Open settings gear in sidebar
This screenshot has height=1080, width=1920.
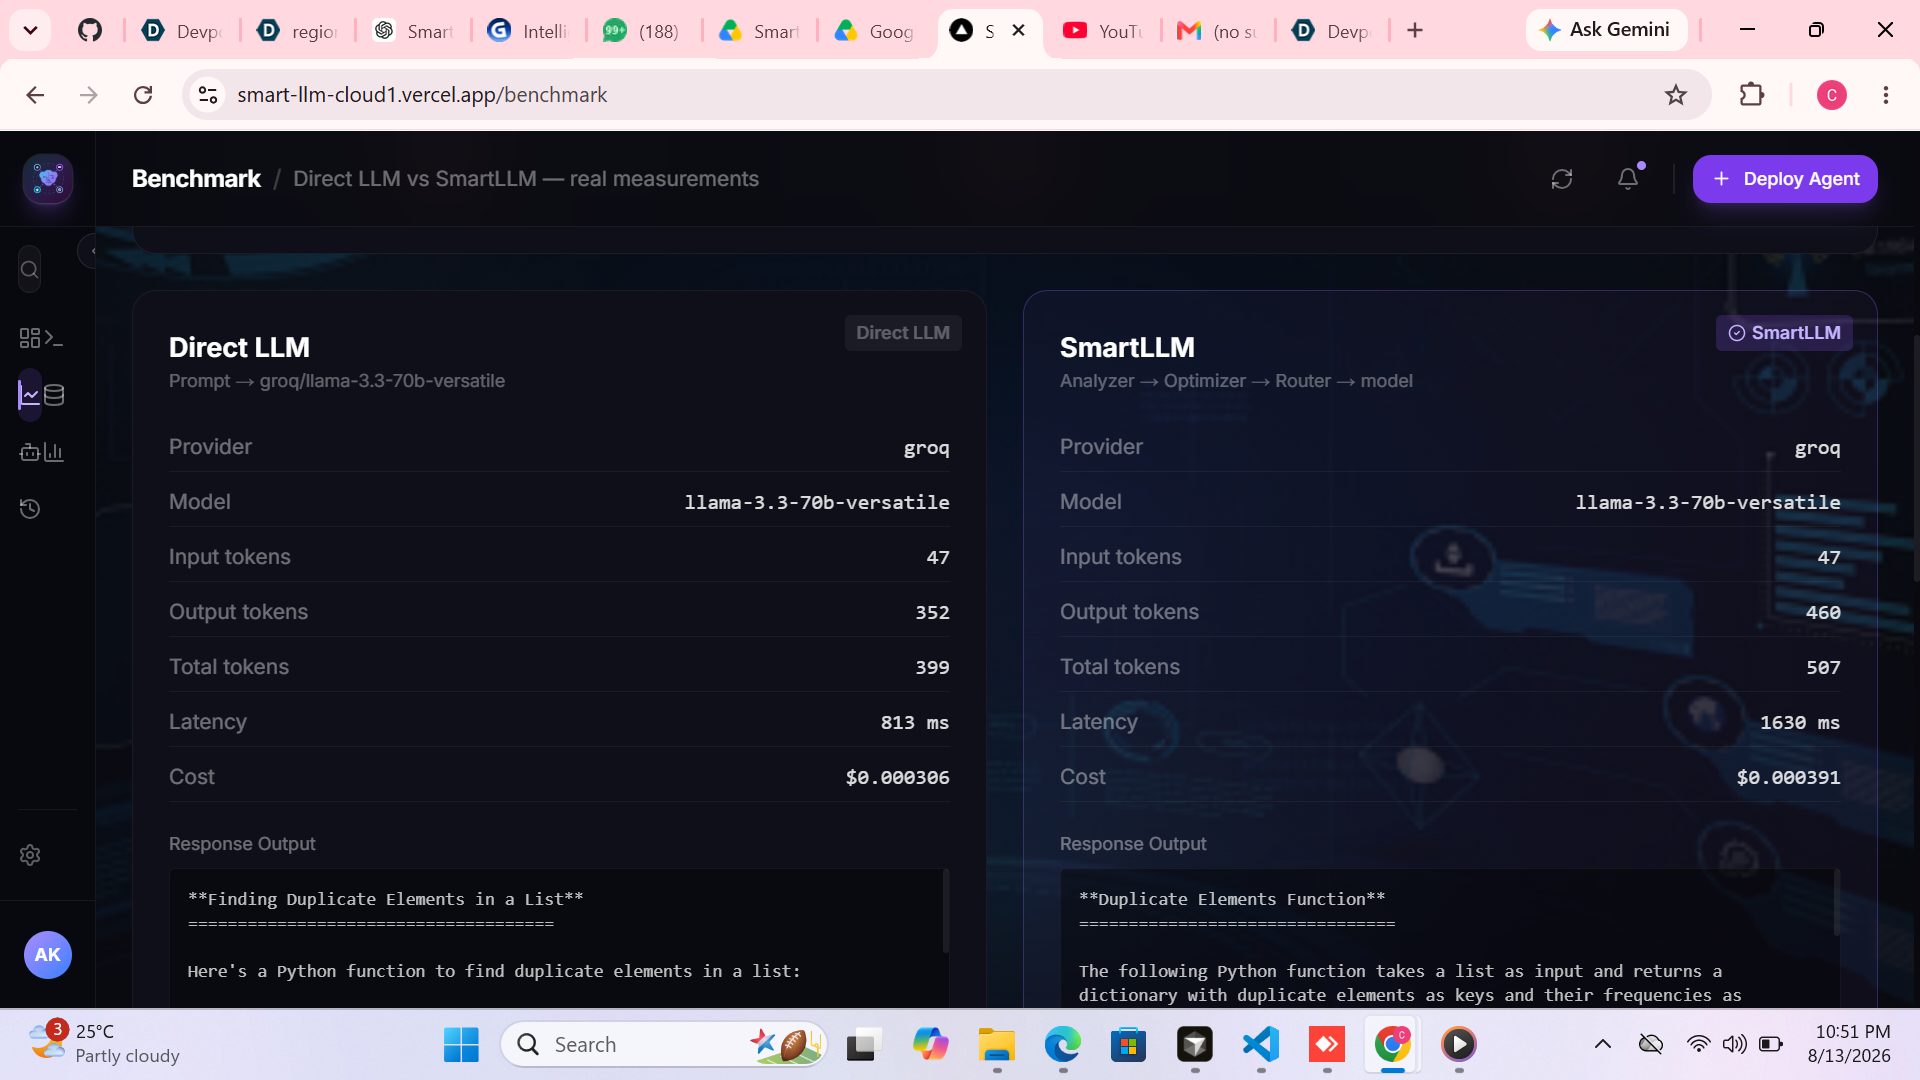(30, 855)
